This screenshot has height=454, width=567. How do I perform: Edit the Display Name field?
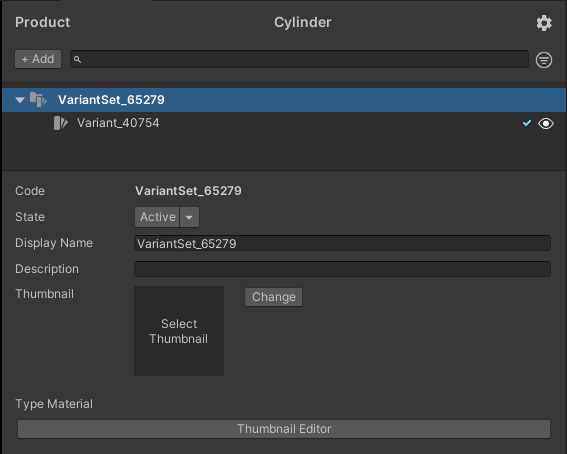click(x=342, y=243)
